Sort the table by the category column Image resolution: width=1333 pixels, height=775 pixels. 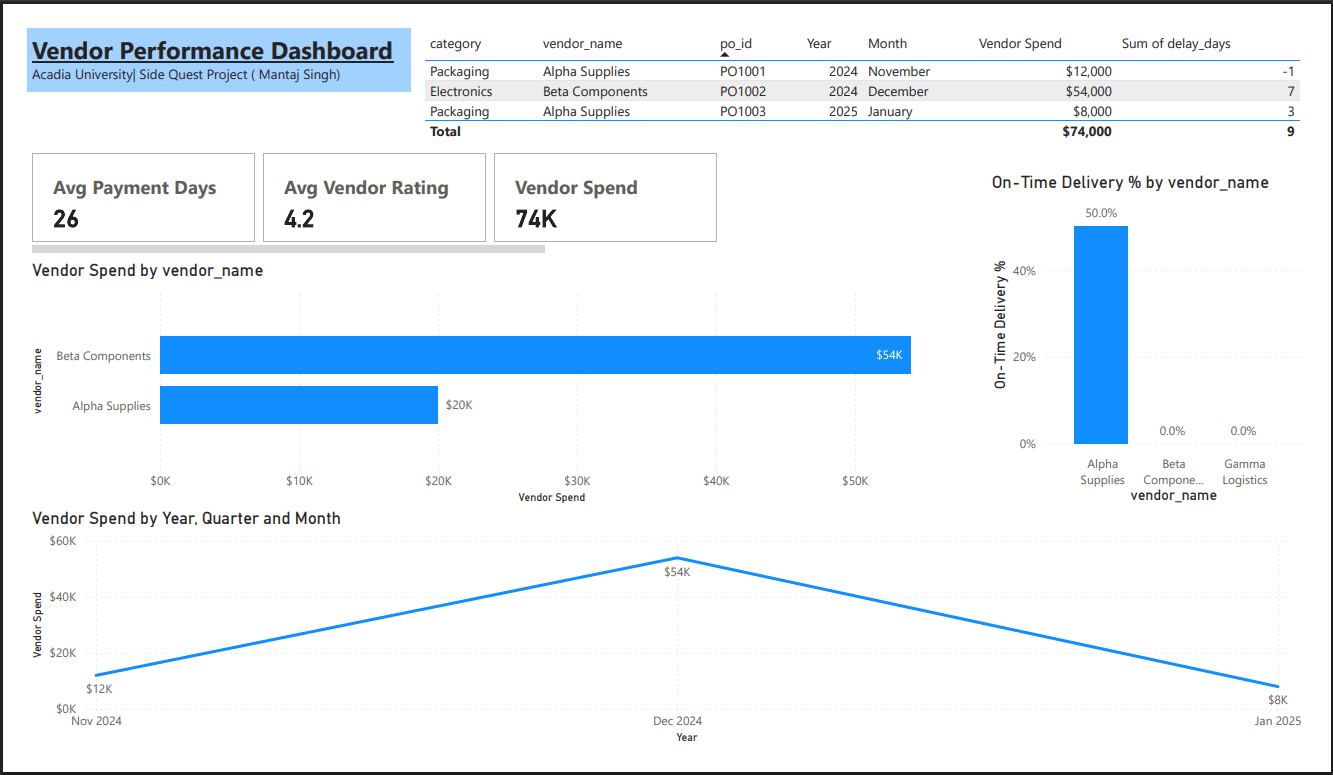click(x=455, y=43)
